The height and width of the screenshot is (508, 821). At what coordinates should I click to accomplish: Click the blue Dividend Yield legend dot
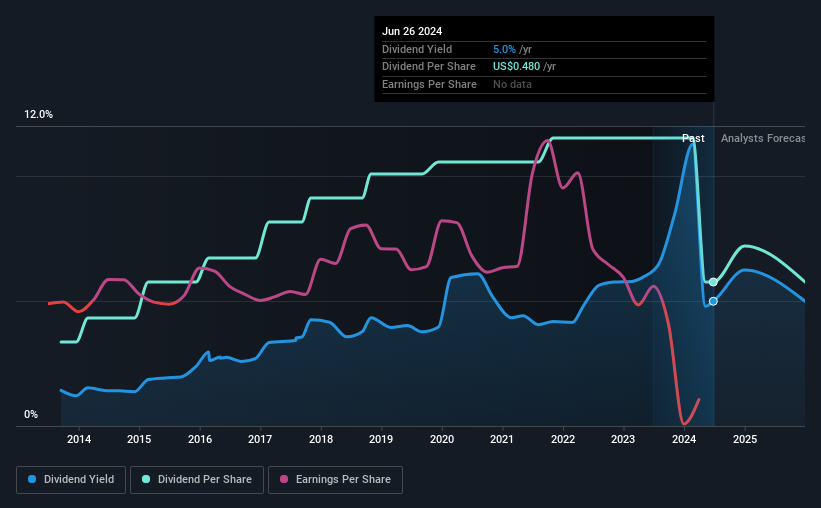tap(32, 479)
